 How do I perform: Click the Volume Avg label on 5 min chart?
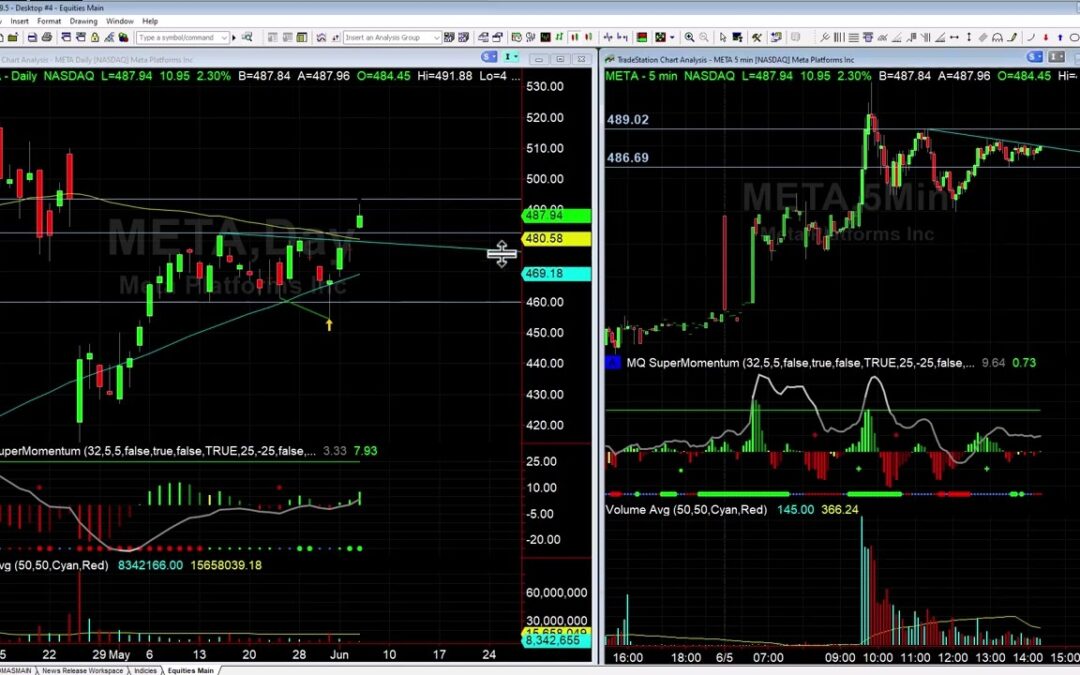(x=686, y=510)
